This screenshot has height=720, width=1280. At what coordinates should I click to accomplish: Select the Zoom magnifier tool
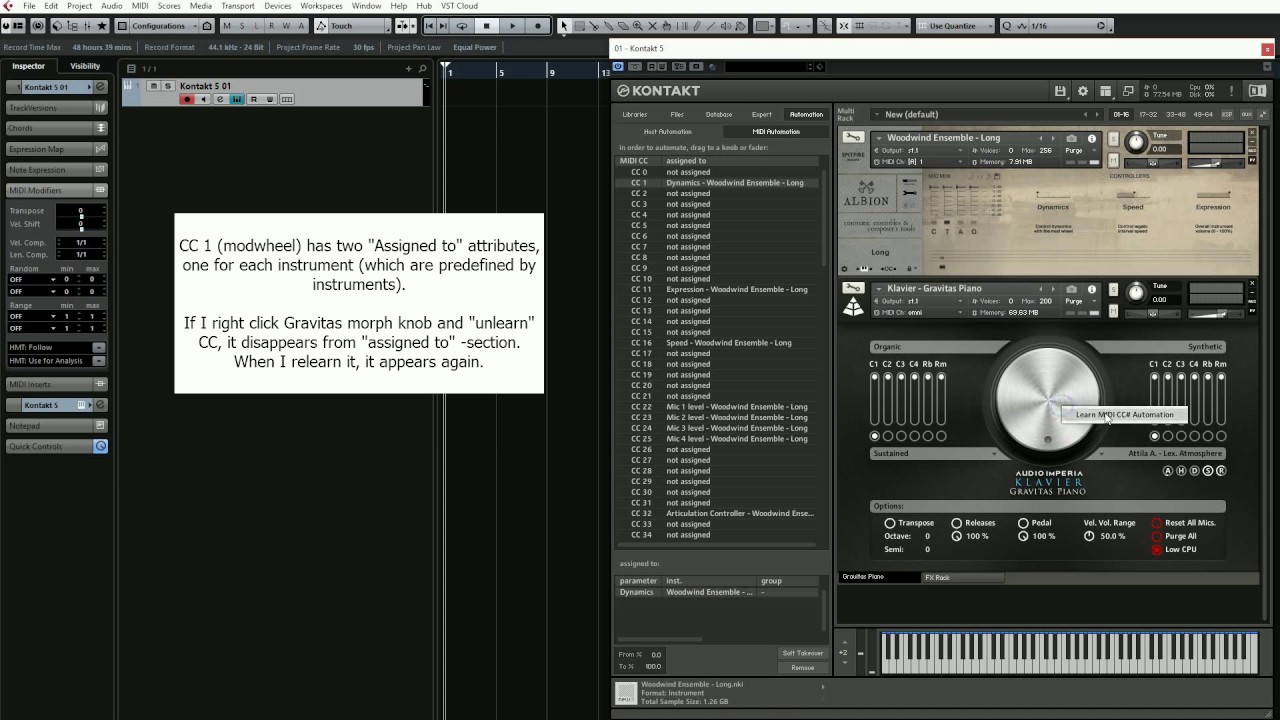pyautogui.click(x=637, y=26)
